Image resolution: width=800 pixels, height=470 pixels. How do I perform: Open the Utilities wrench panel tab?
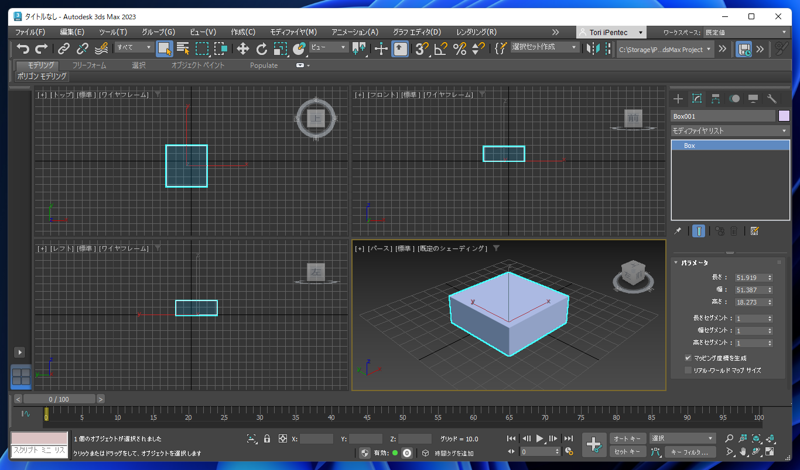pyautogui.click(x=771, y=98)
